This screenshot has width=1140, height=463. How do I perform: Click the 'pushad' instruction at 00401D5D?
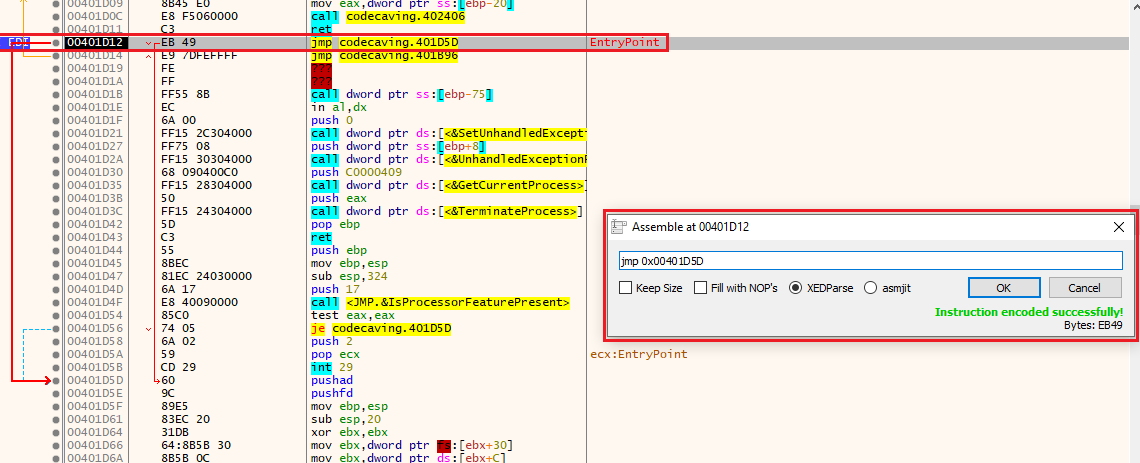tap(331, 380)
